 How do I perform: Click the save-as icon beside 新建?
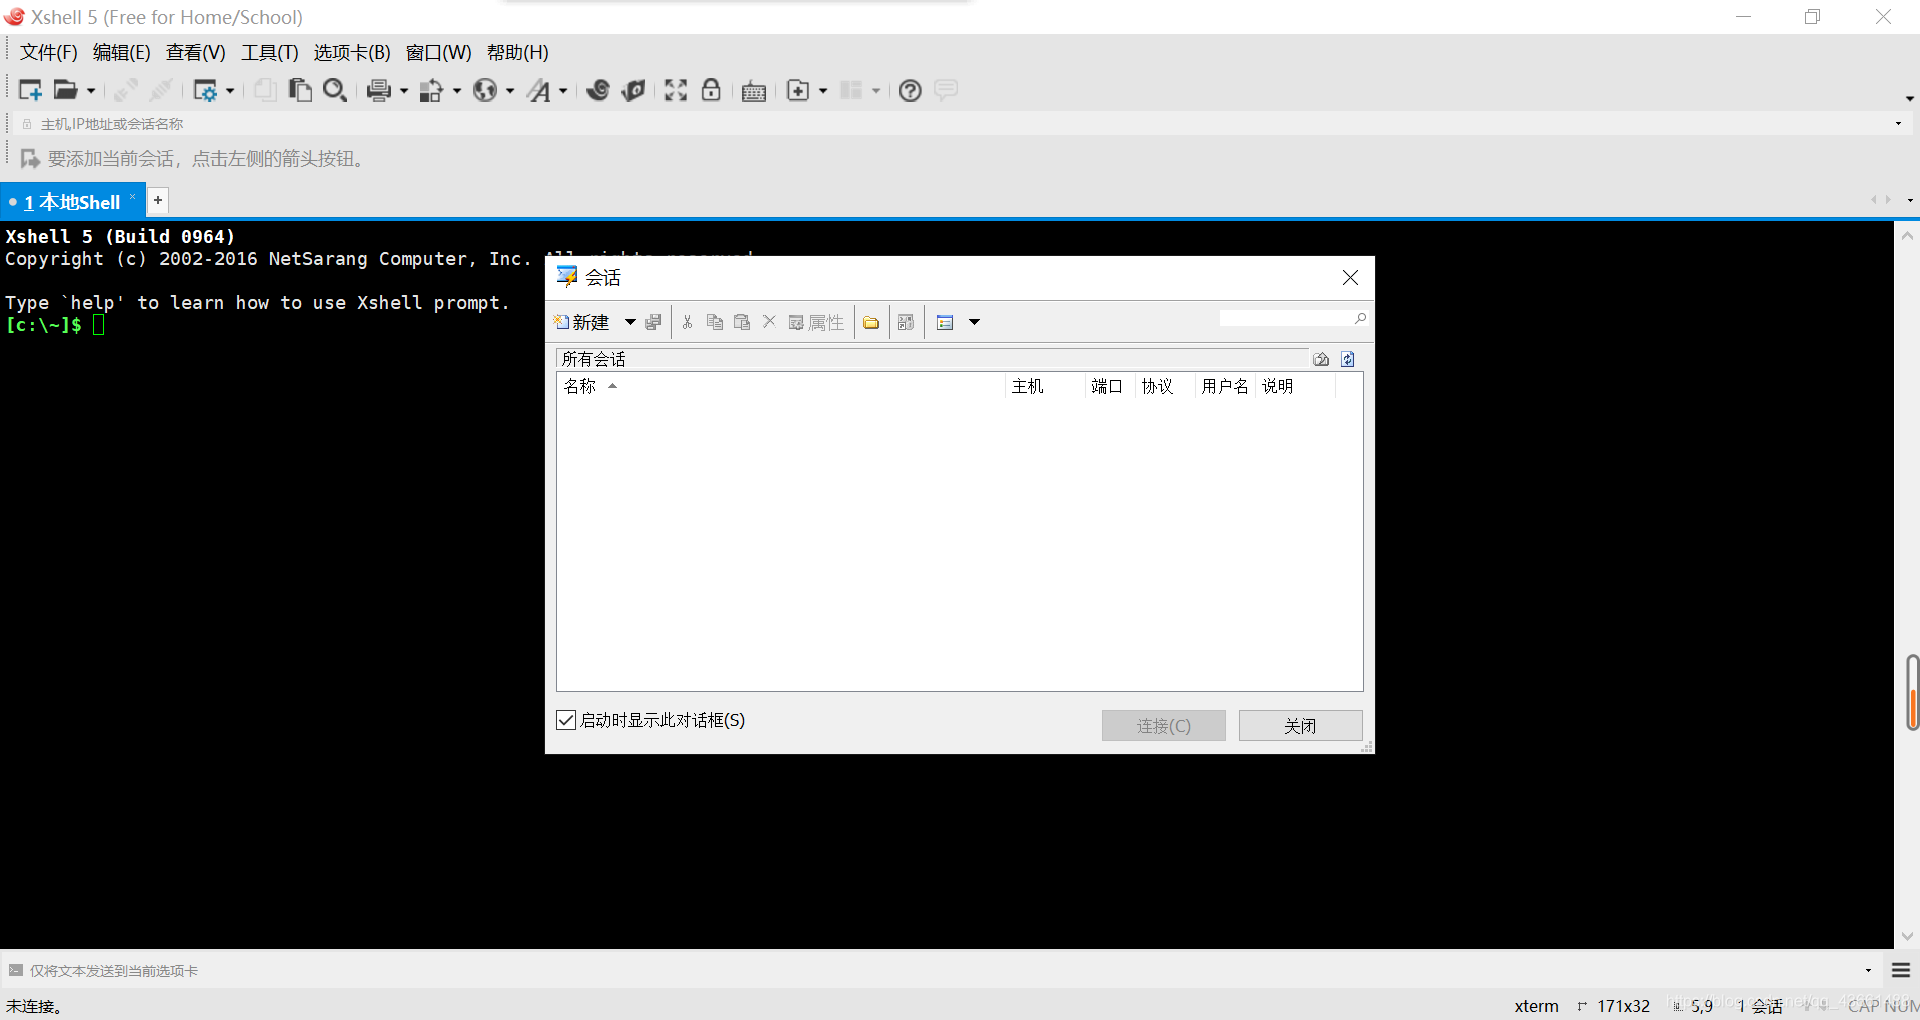point(653,322)
